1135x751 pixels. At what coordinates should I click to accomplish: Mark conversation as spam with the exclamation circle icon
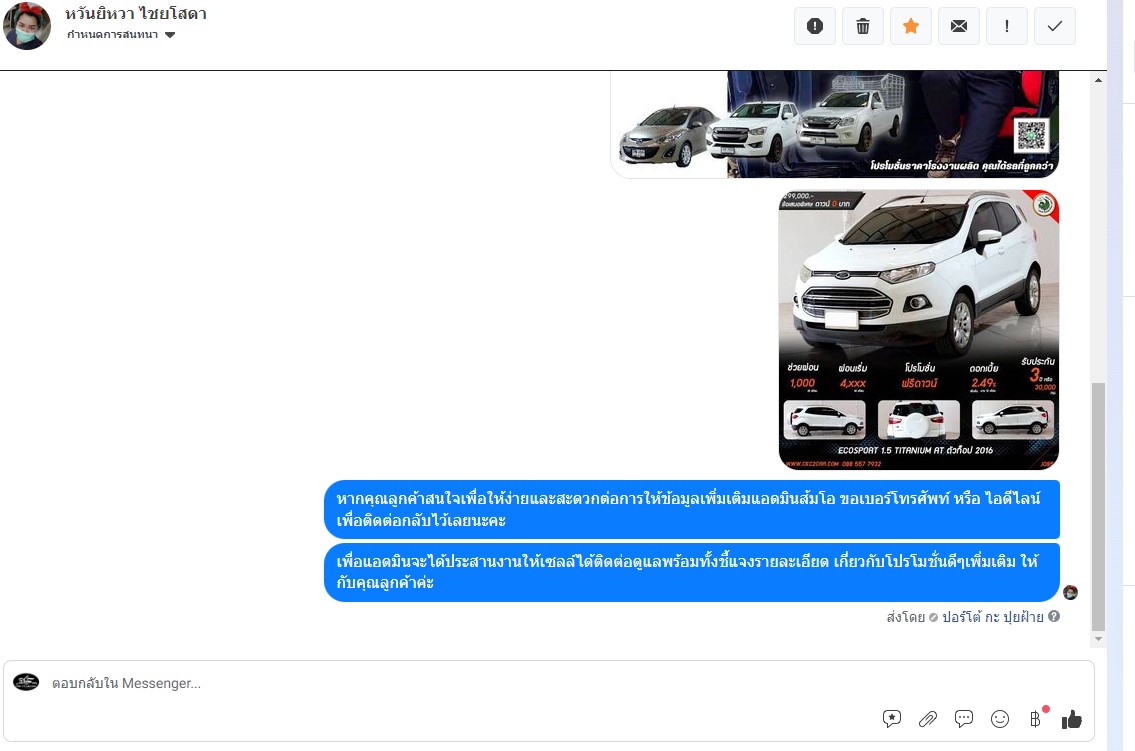[x=814, y=26]
